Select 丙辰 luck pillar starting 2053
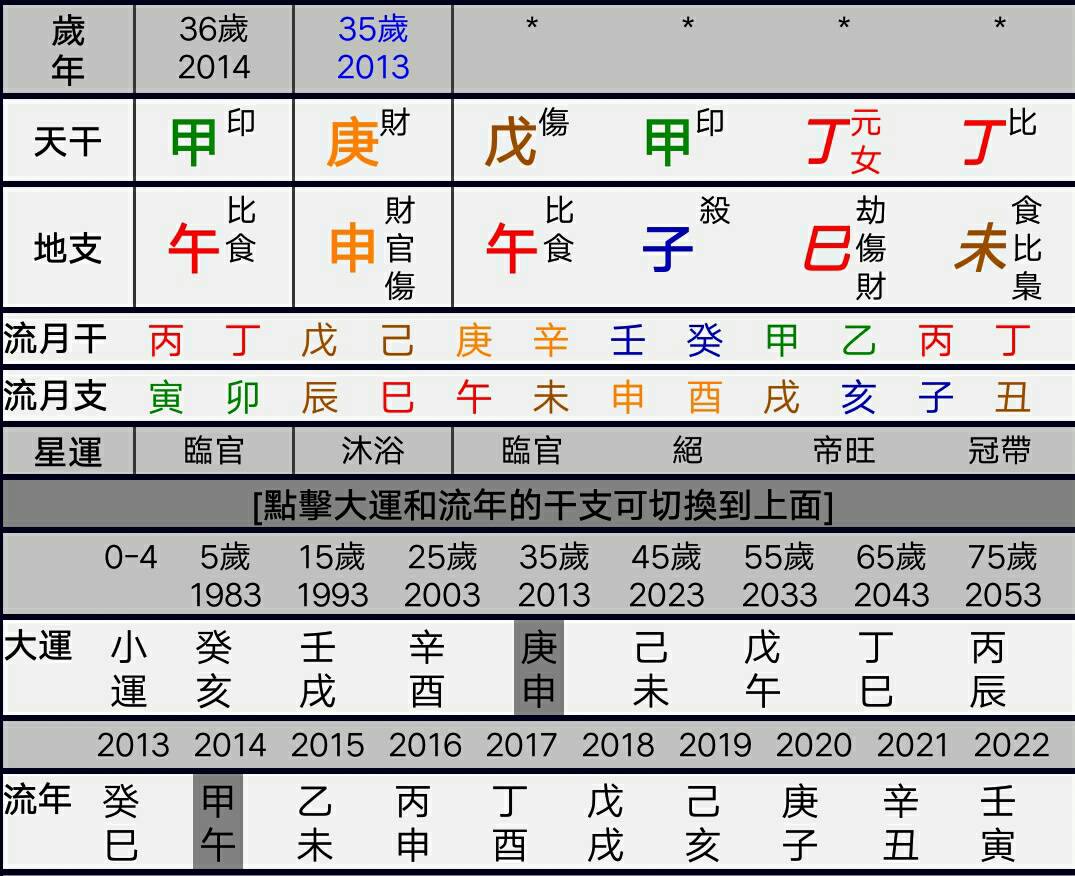 click(987, 669)
